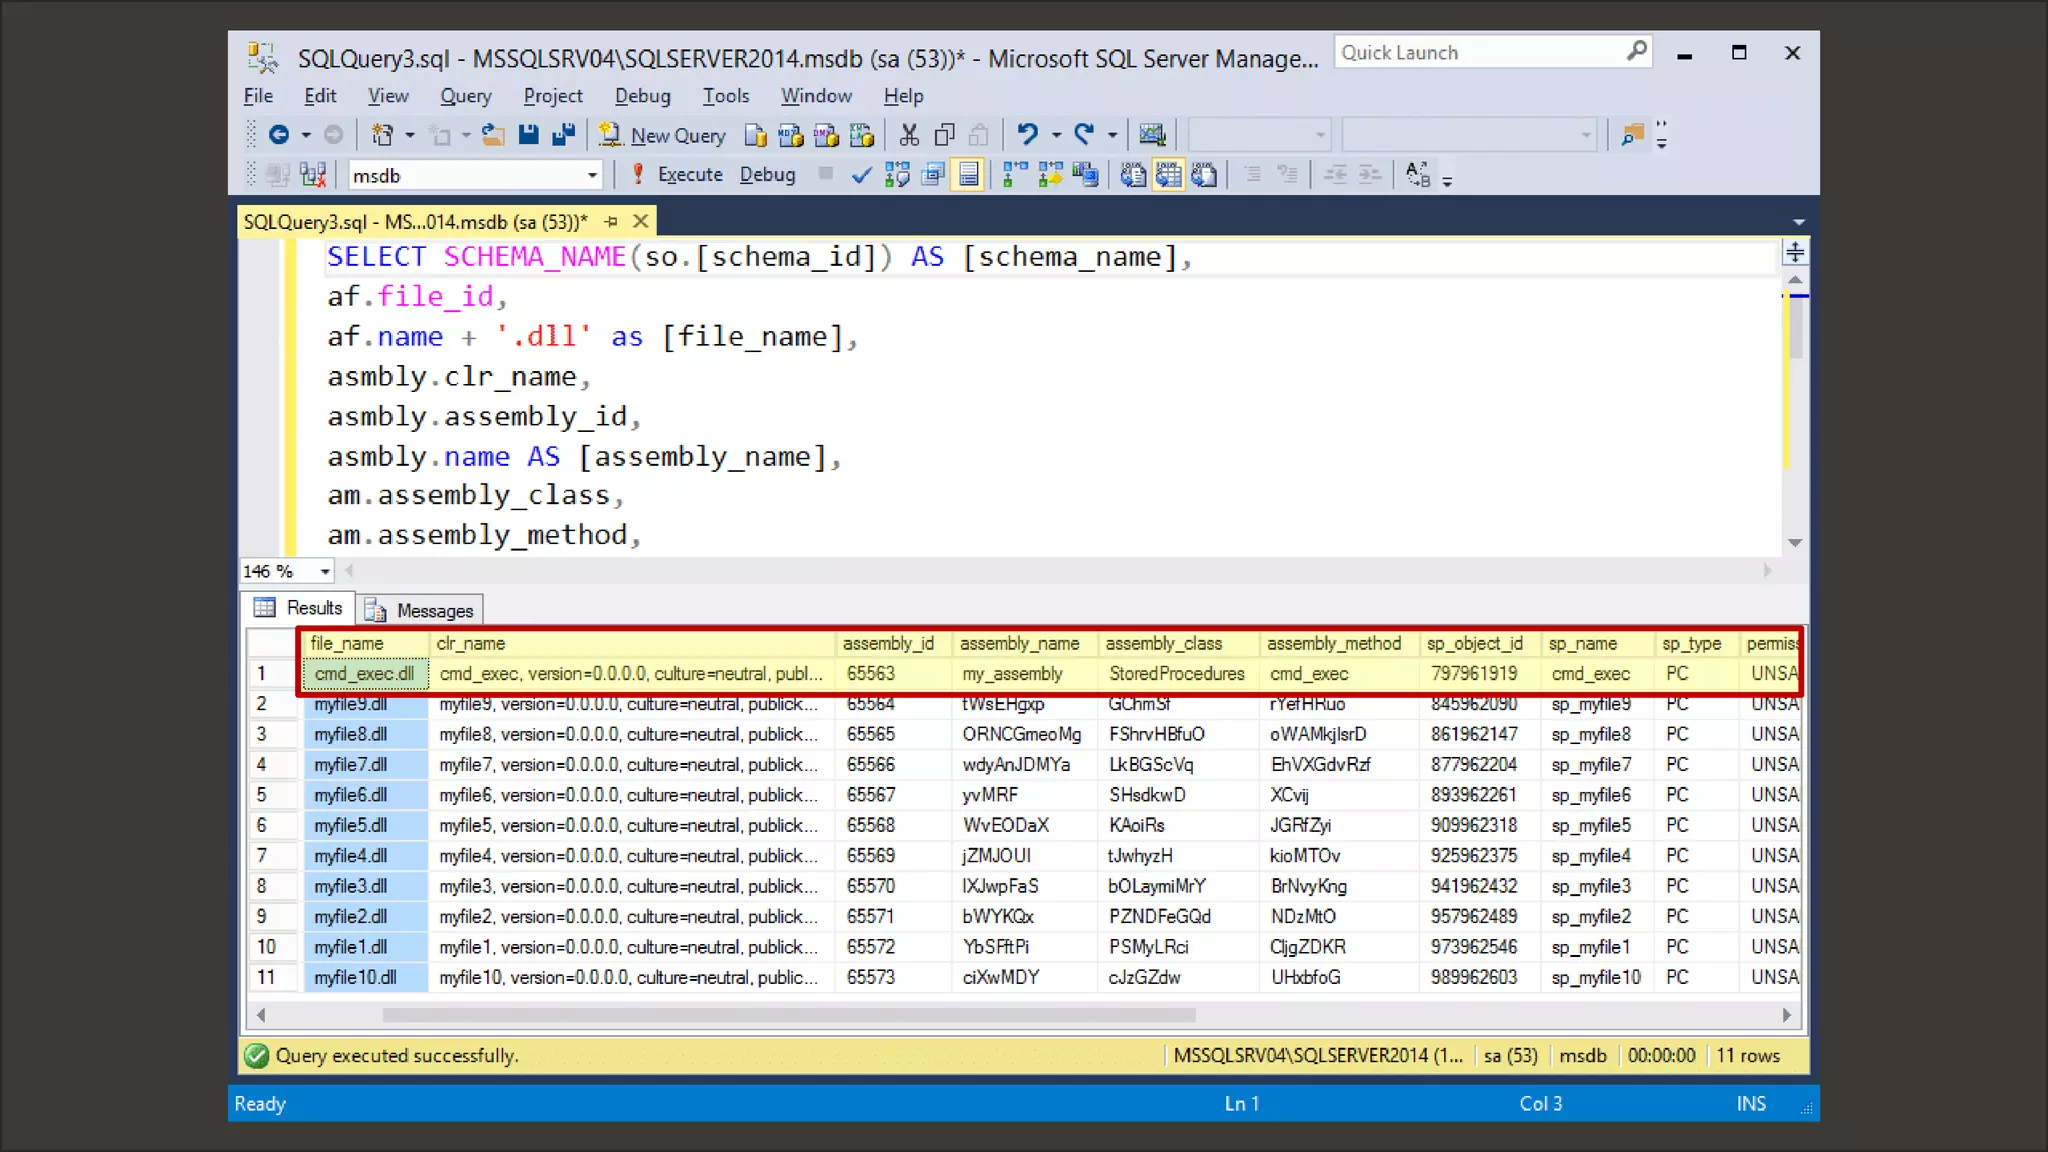Viewport: 2048px width, 1152px height.
Task: Click the Undo arrow icon
Action: click(x=1027, y=135)
